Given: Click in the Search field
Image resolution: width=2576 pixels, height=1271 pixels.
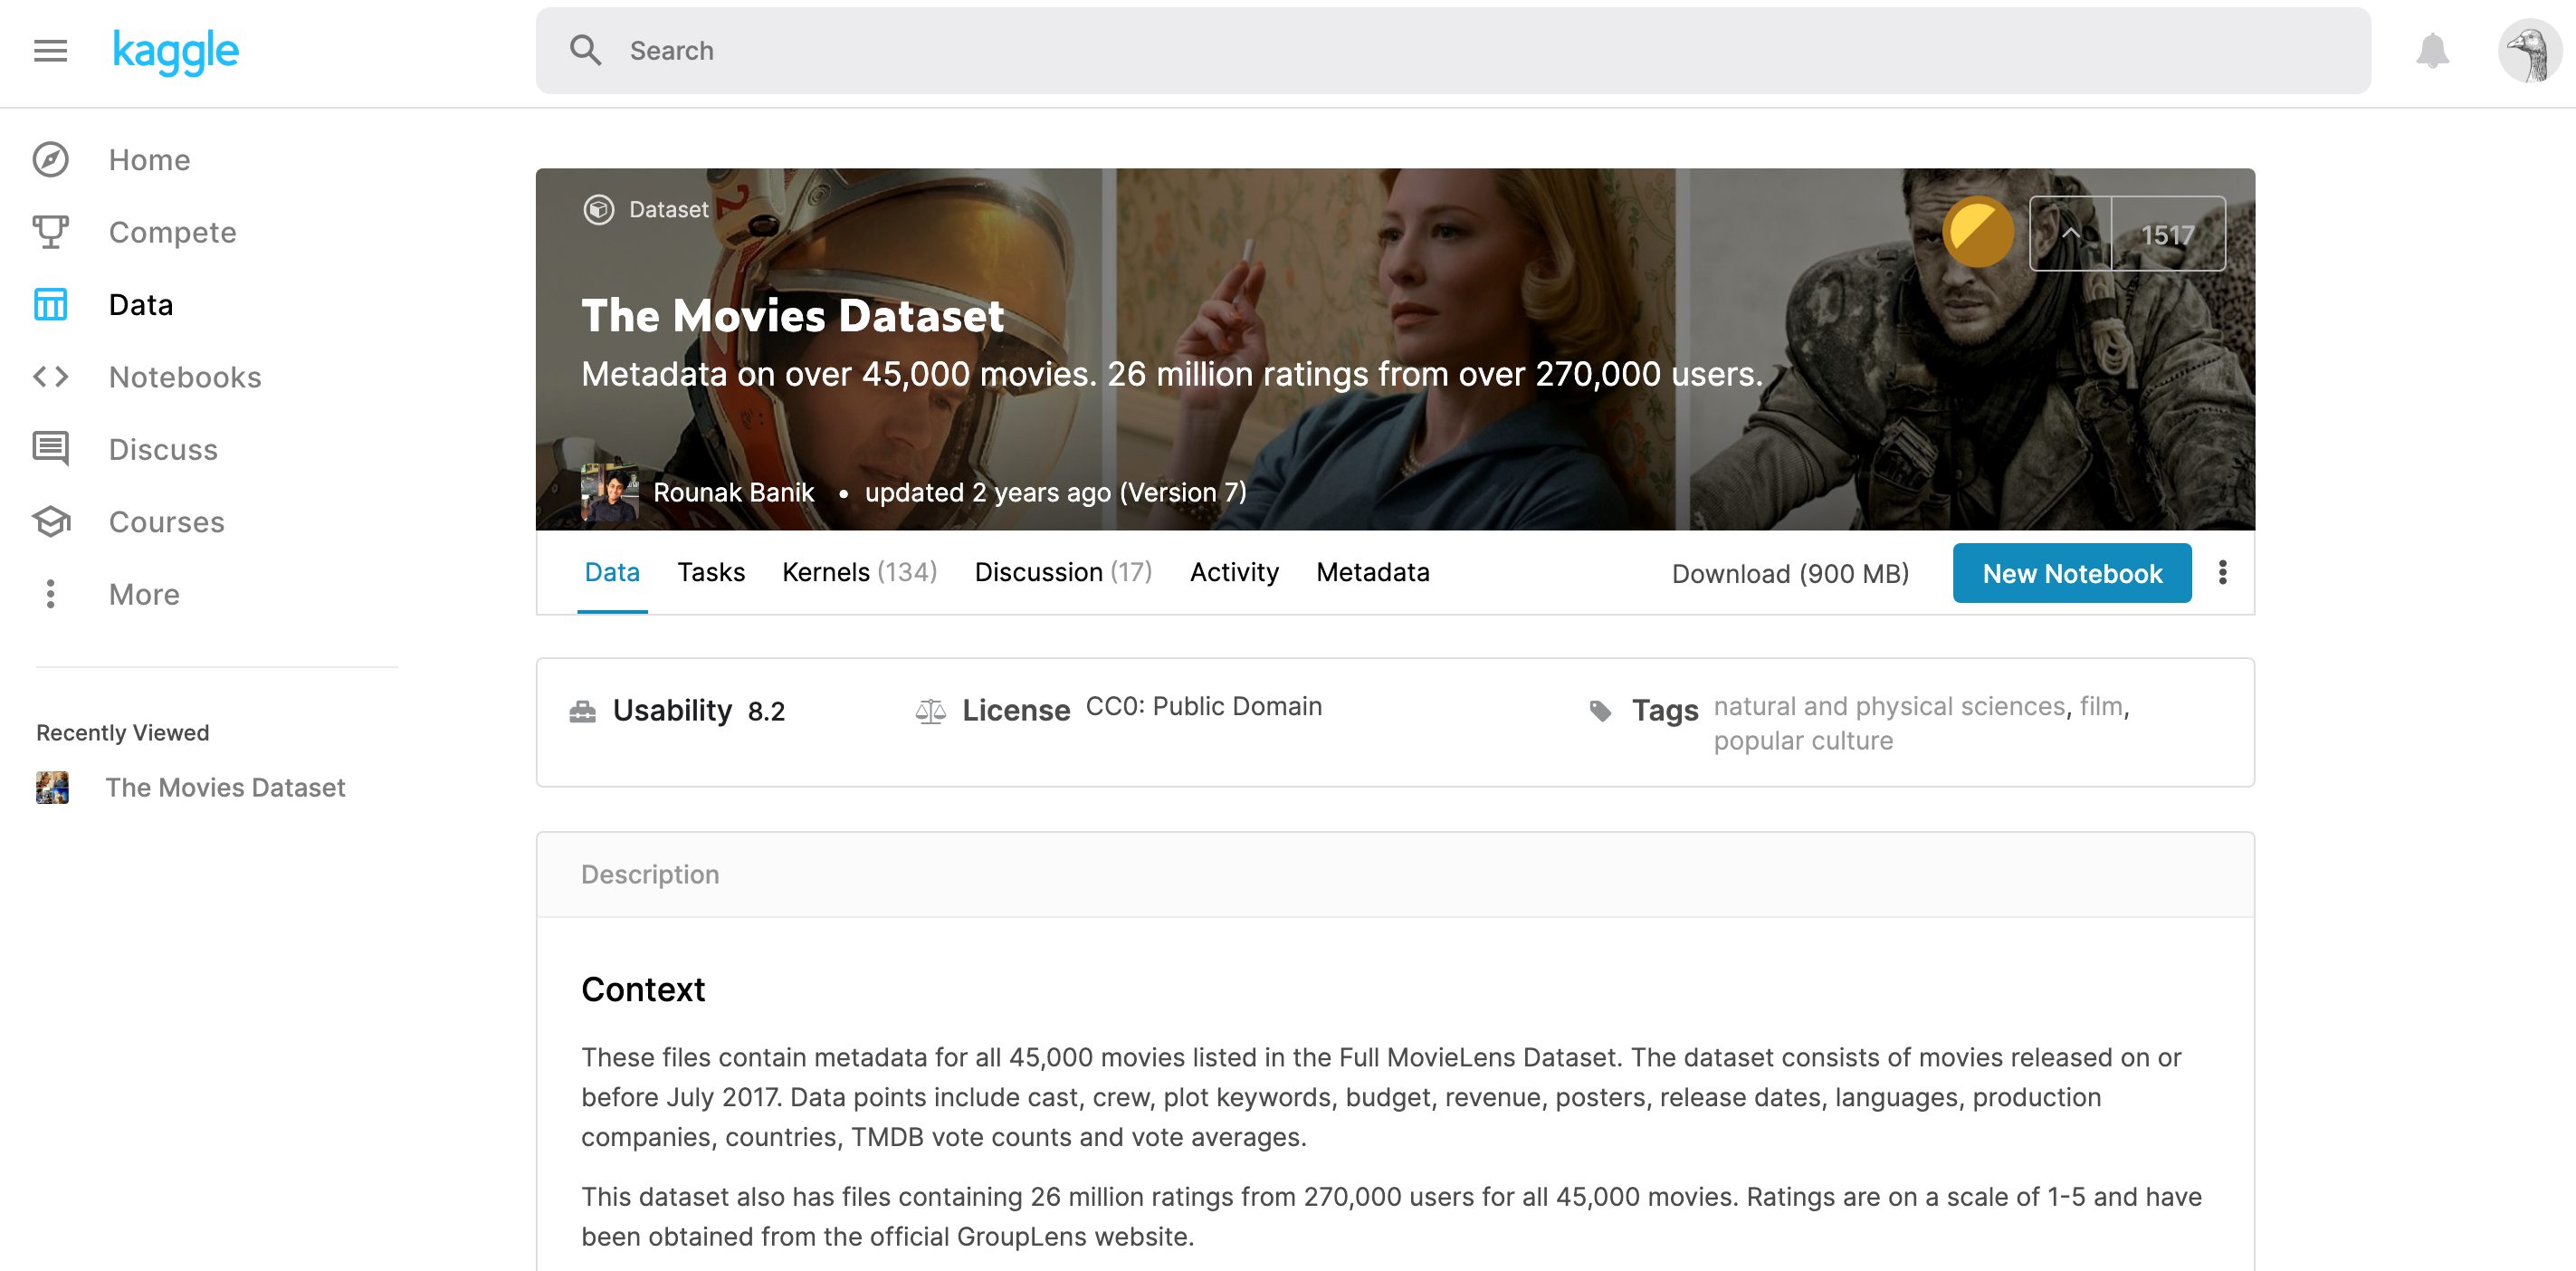Looking at the screenshot, I should [x=1450, y=50].
